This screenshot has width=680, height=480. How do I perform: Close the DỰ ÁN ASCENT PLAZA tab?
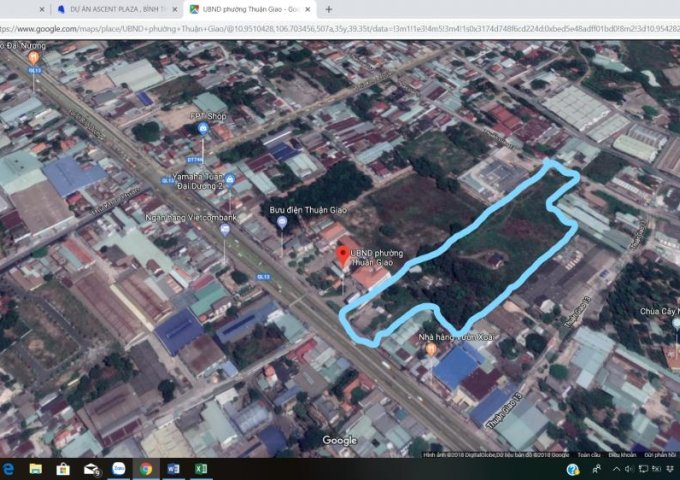(175, 9)
